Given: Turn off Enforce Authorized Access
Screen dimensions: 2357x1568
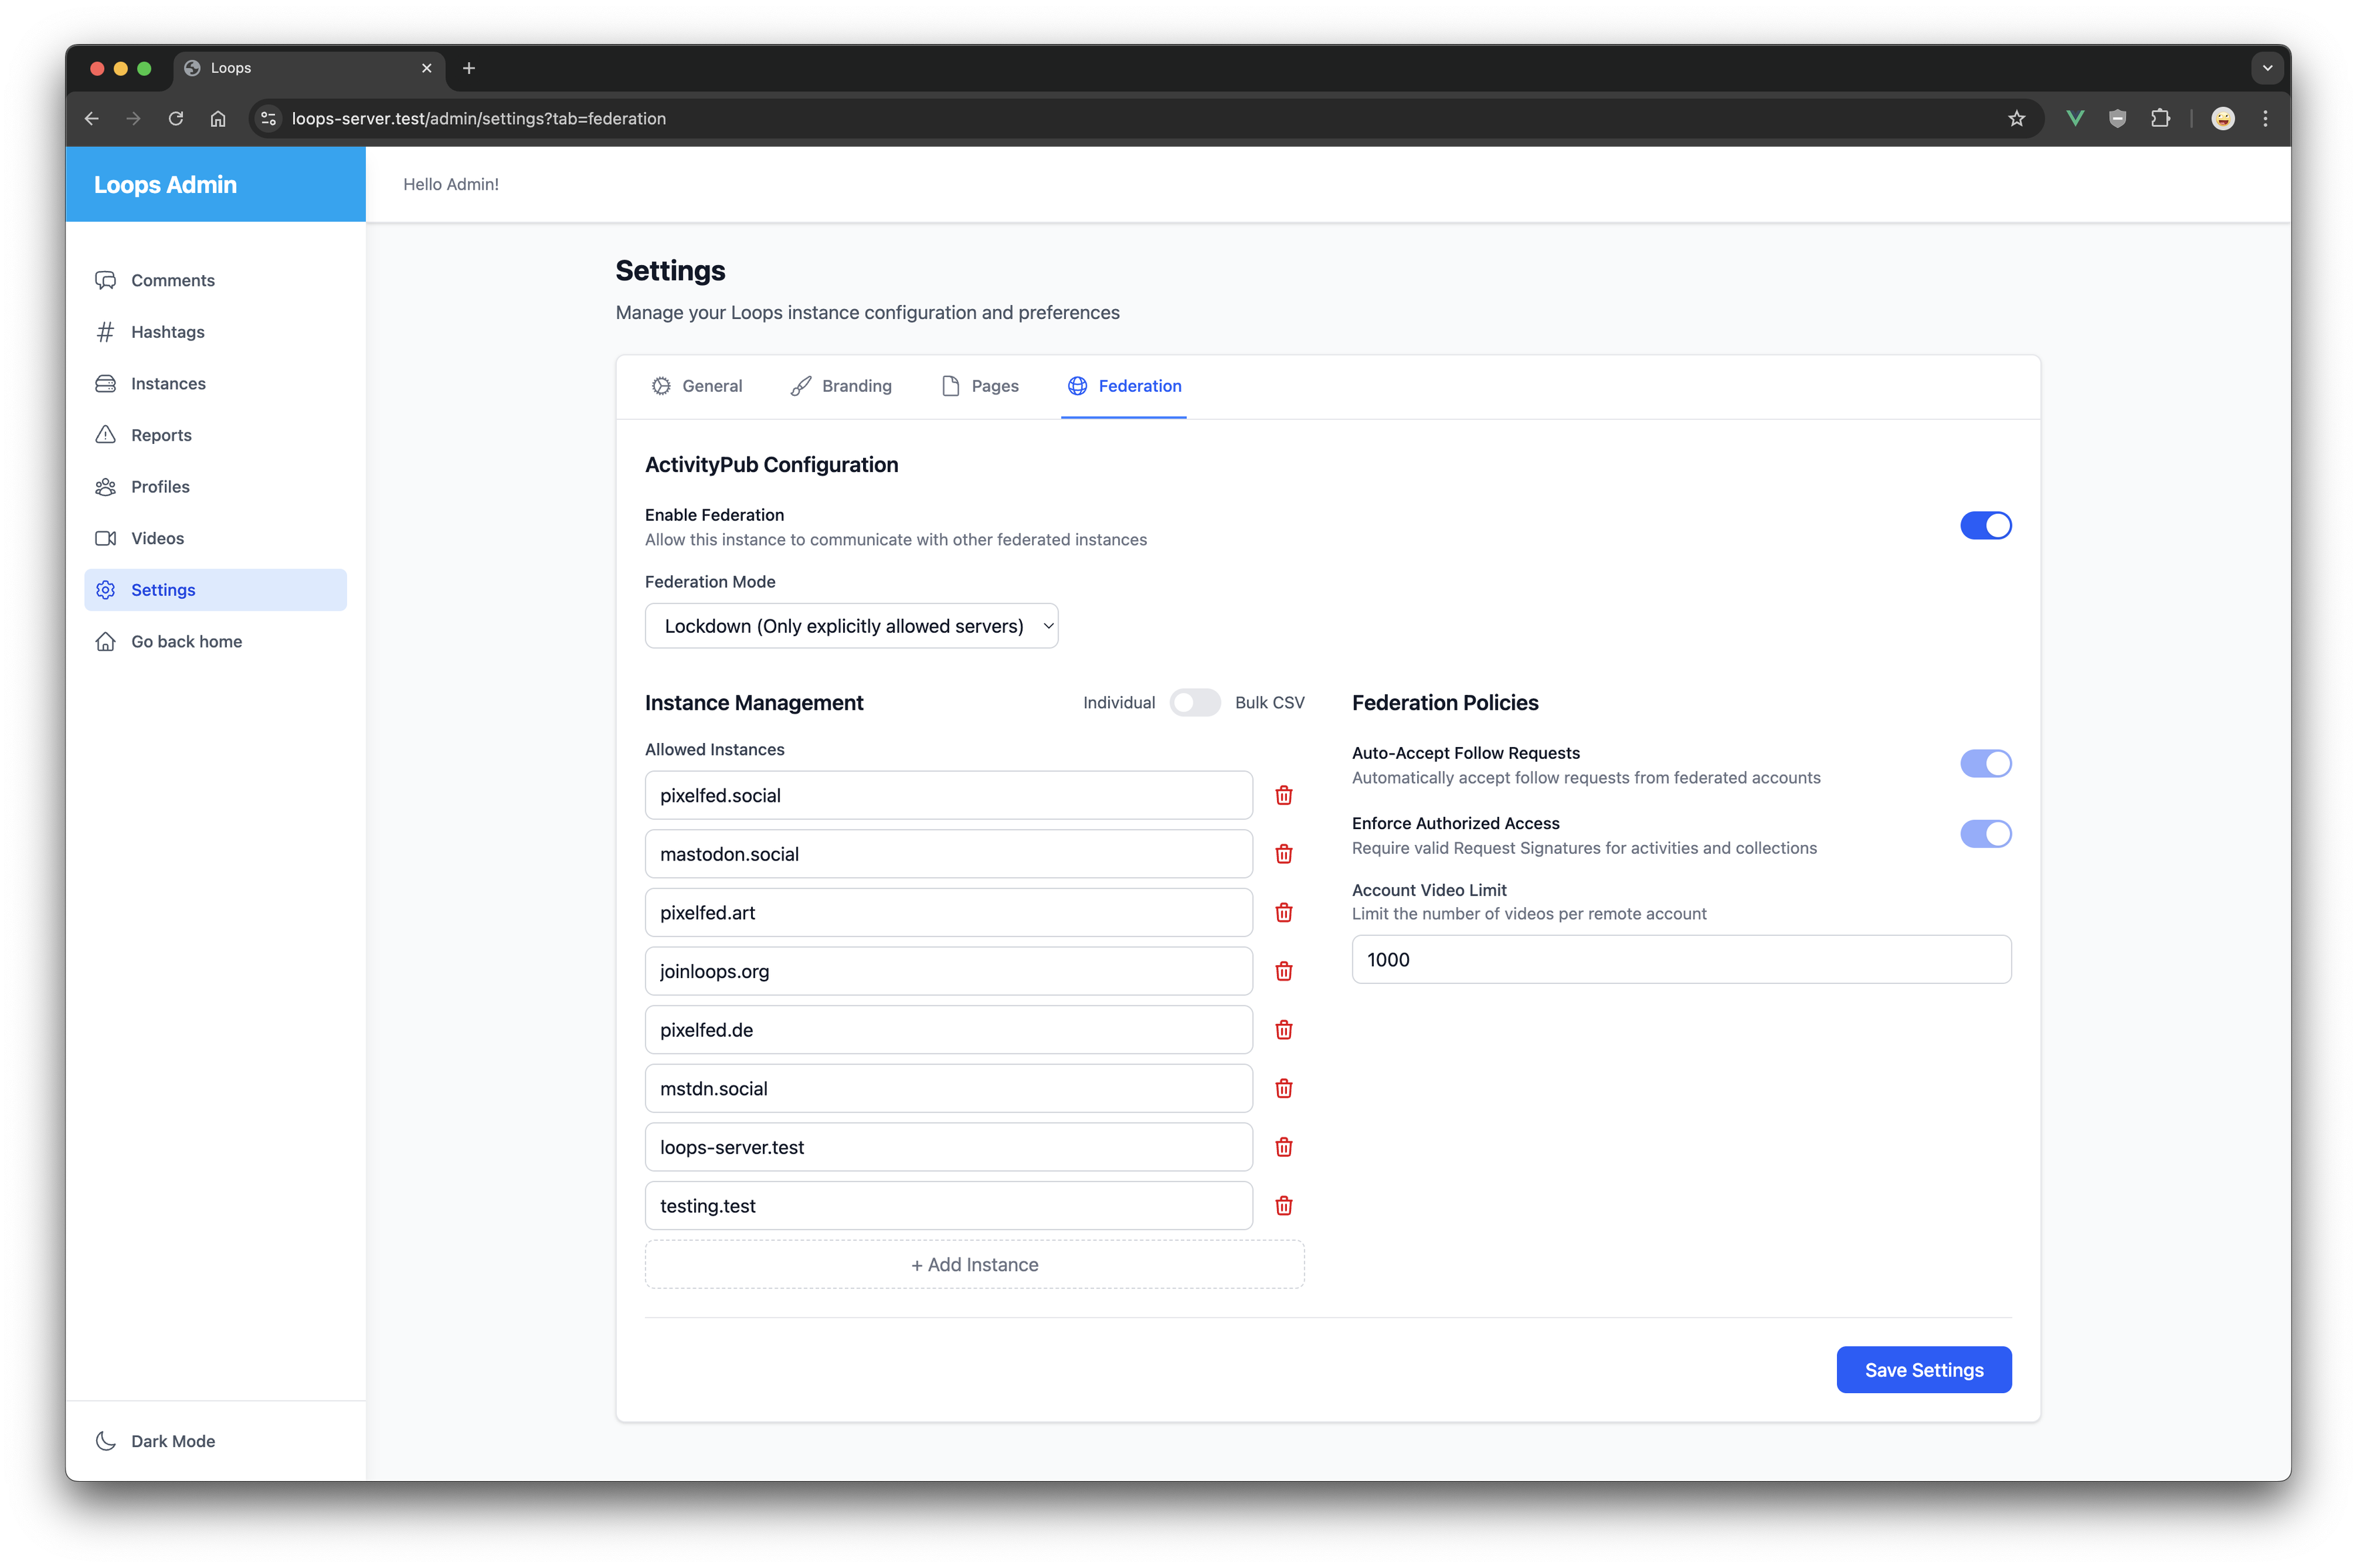Looking at the screenshot, I should click(1985, 834).
